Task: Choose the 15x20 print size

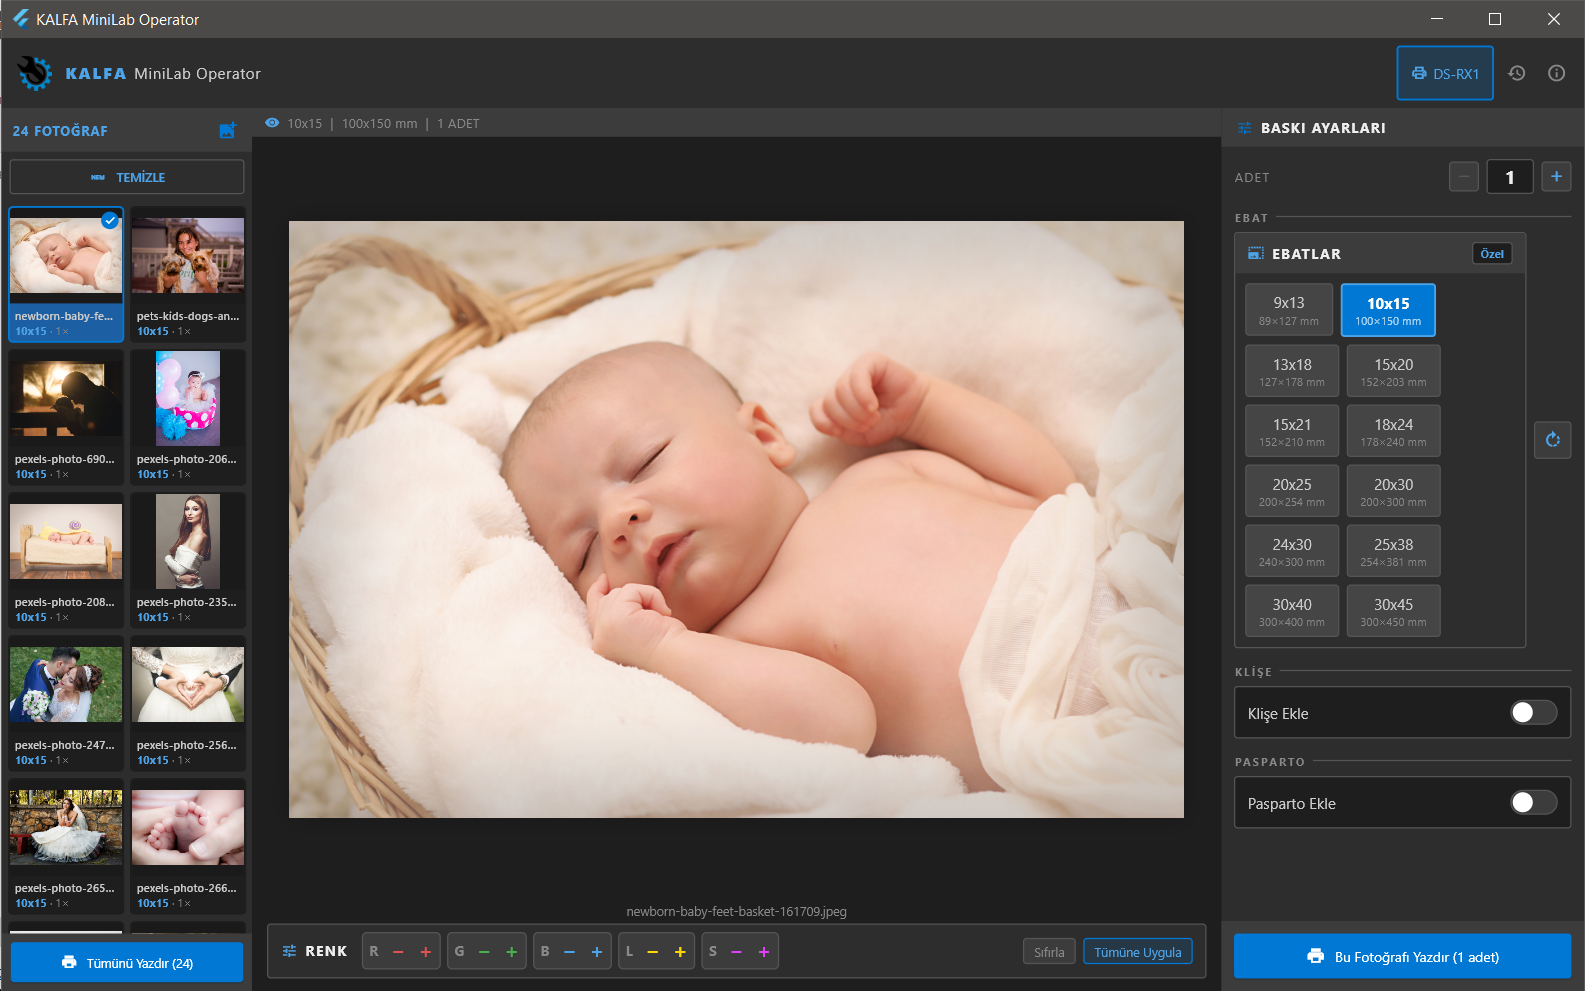Action: [1393, 371]
